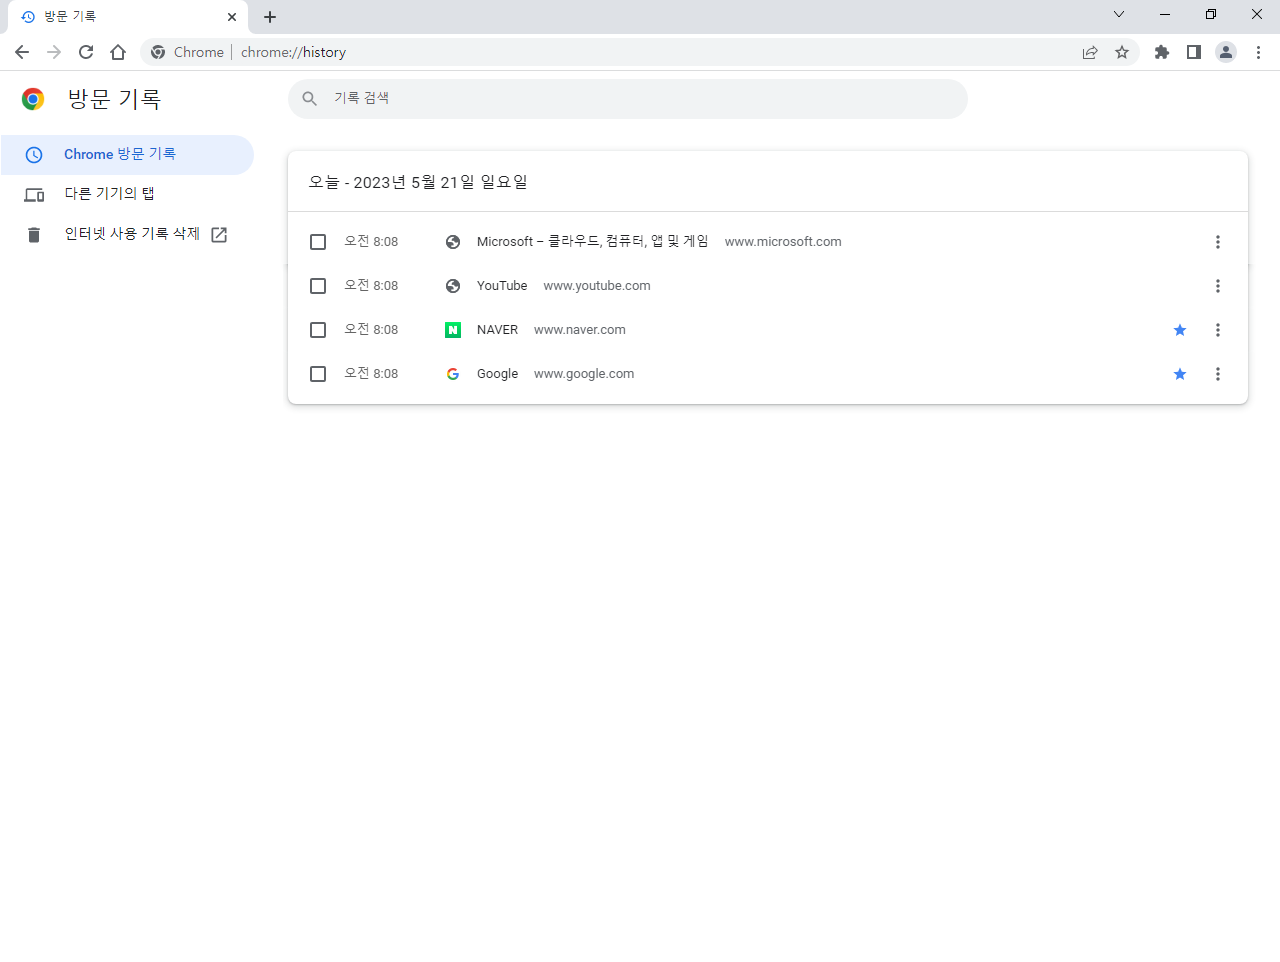
Task: Click the www.naver.com domain text
Action: pos(580,329)
